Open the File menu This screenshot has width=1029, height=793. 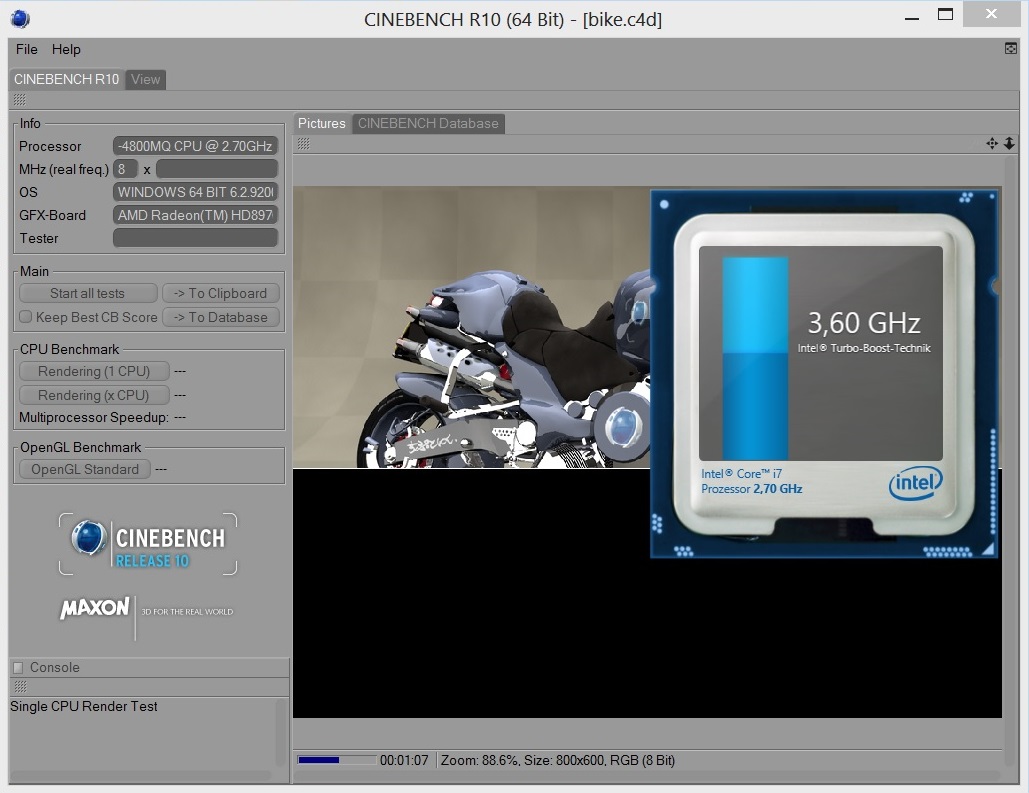click(26, 49)
